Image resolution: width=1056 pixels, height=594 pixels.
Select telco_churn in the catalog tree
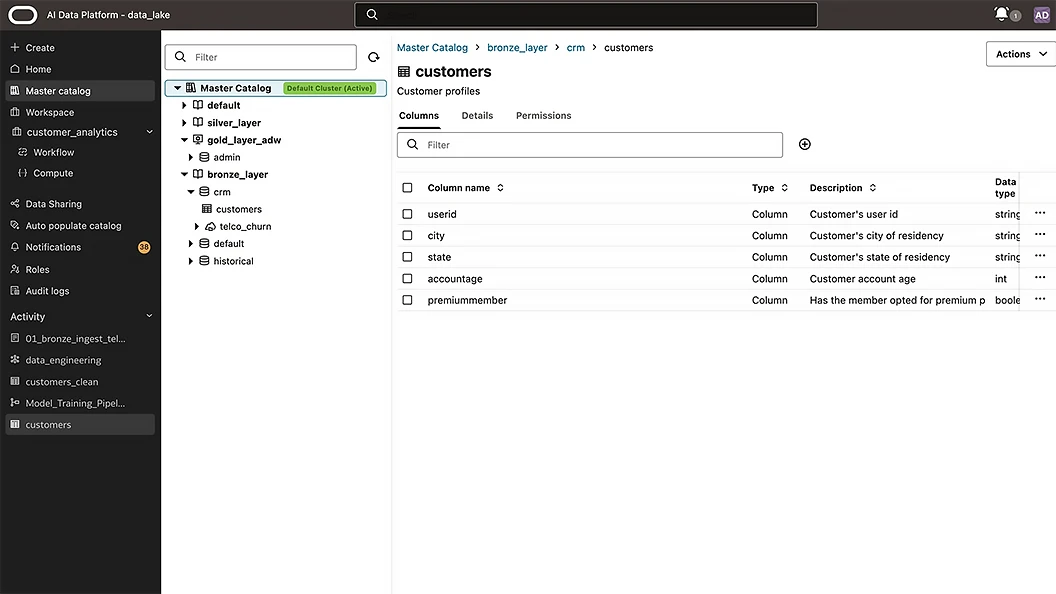tap(245, 227)
